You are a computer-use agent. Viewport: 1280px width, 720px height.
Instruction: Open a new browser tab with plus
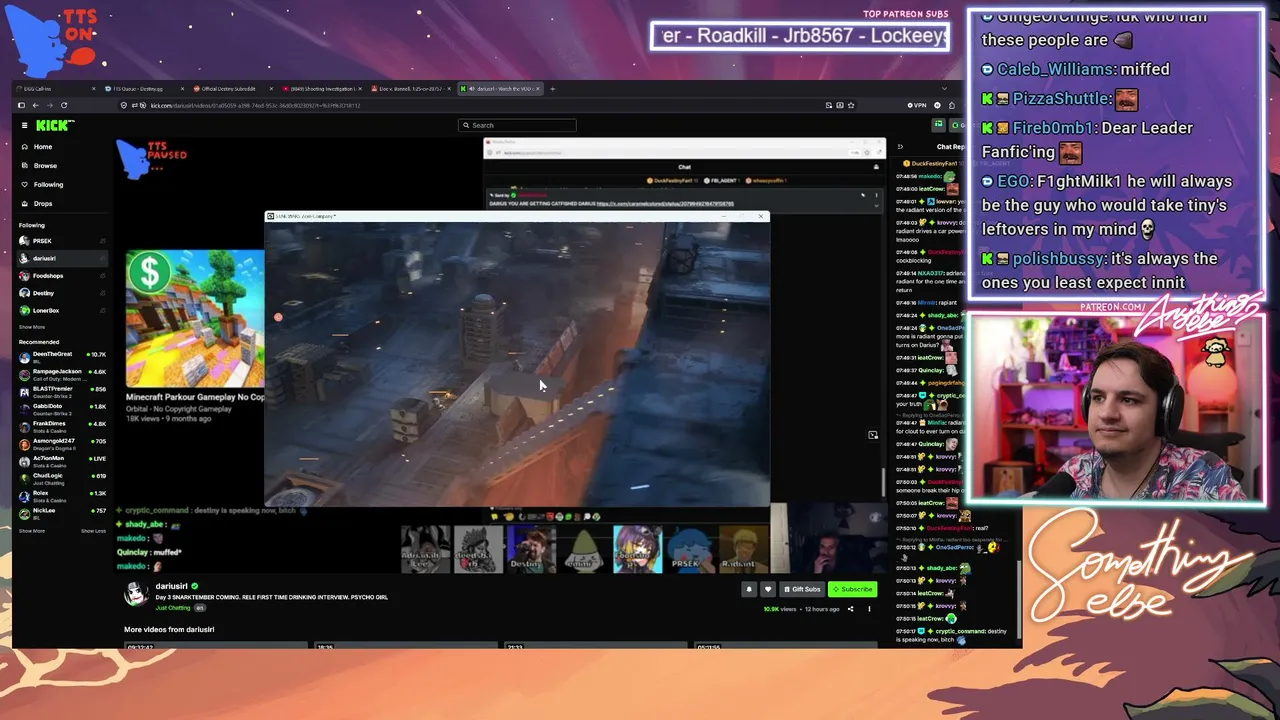point(552,89)
